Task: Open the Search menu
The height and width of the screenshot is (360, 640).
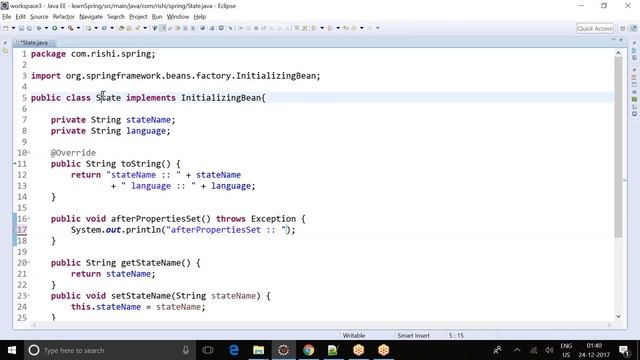Action: [116, 17]
